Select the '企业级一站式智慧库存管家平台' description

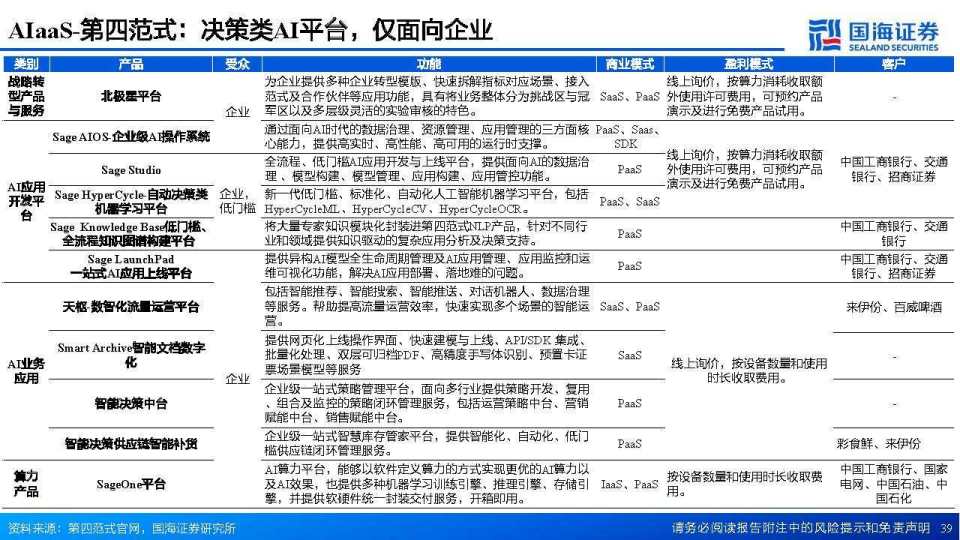point(427,443)
